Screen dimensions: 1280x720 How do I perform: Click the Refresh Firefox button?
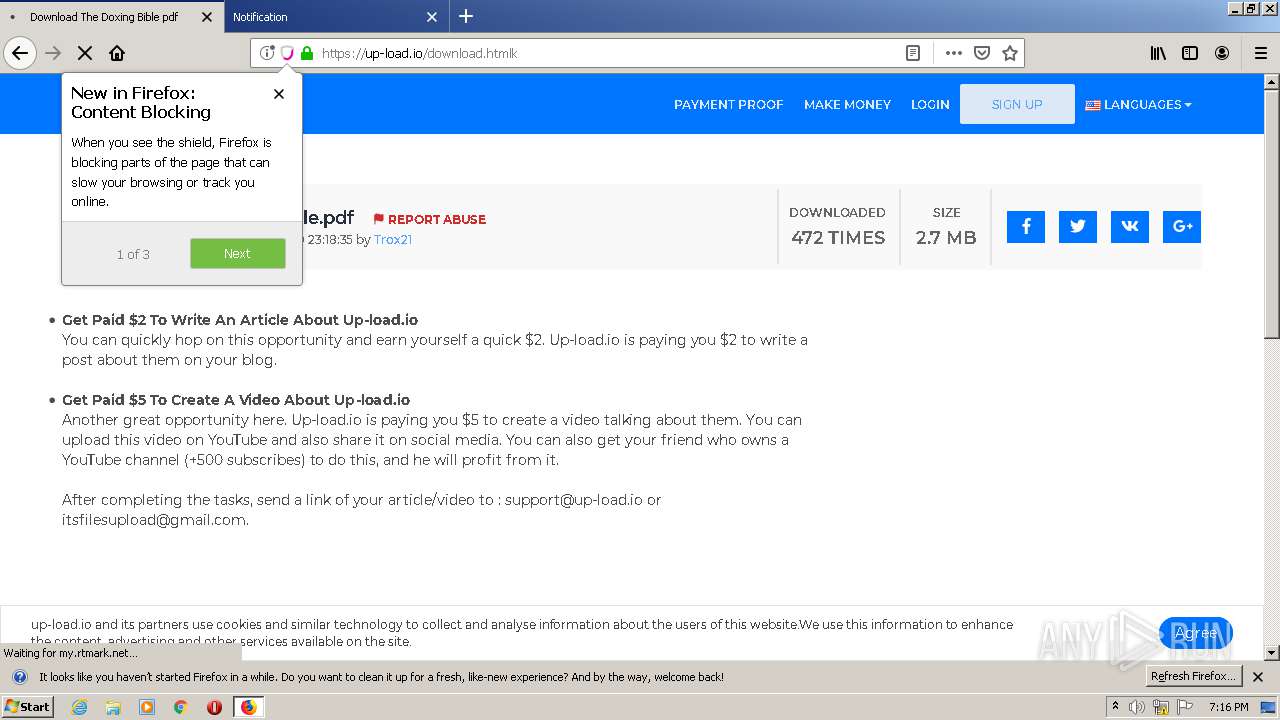(x=1194, y=677)
